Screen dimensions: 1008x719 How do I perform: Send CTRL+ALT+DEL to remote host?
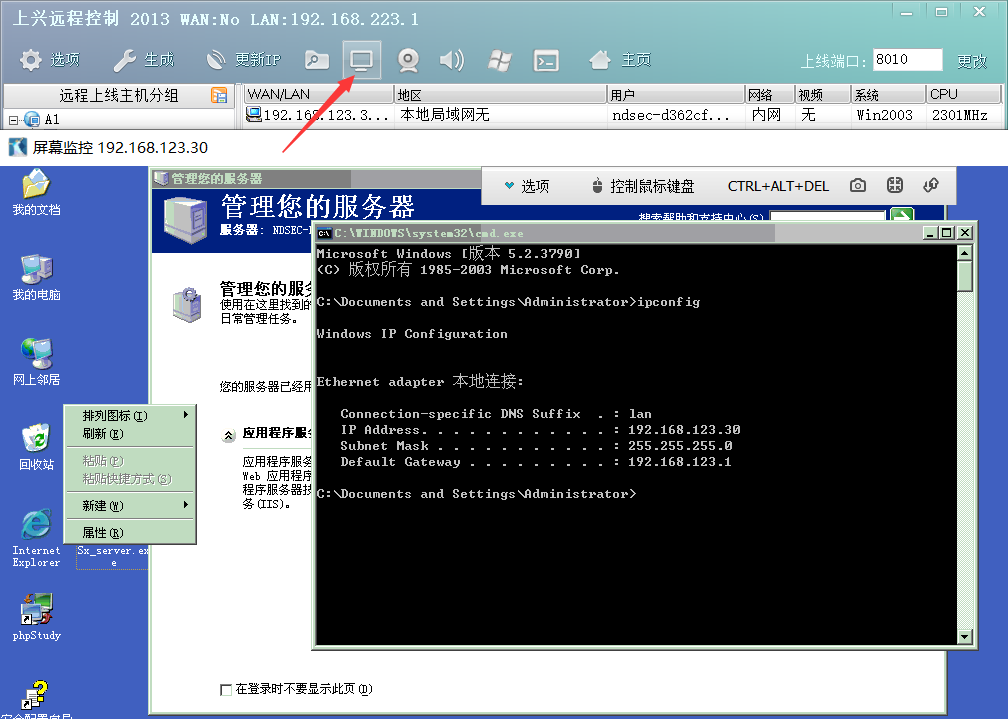778,186
